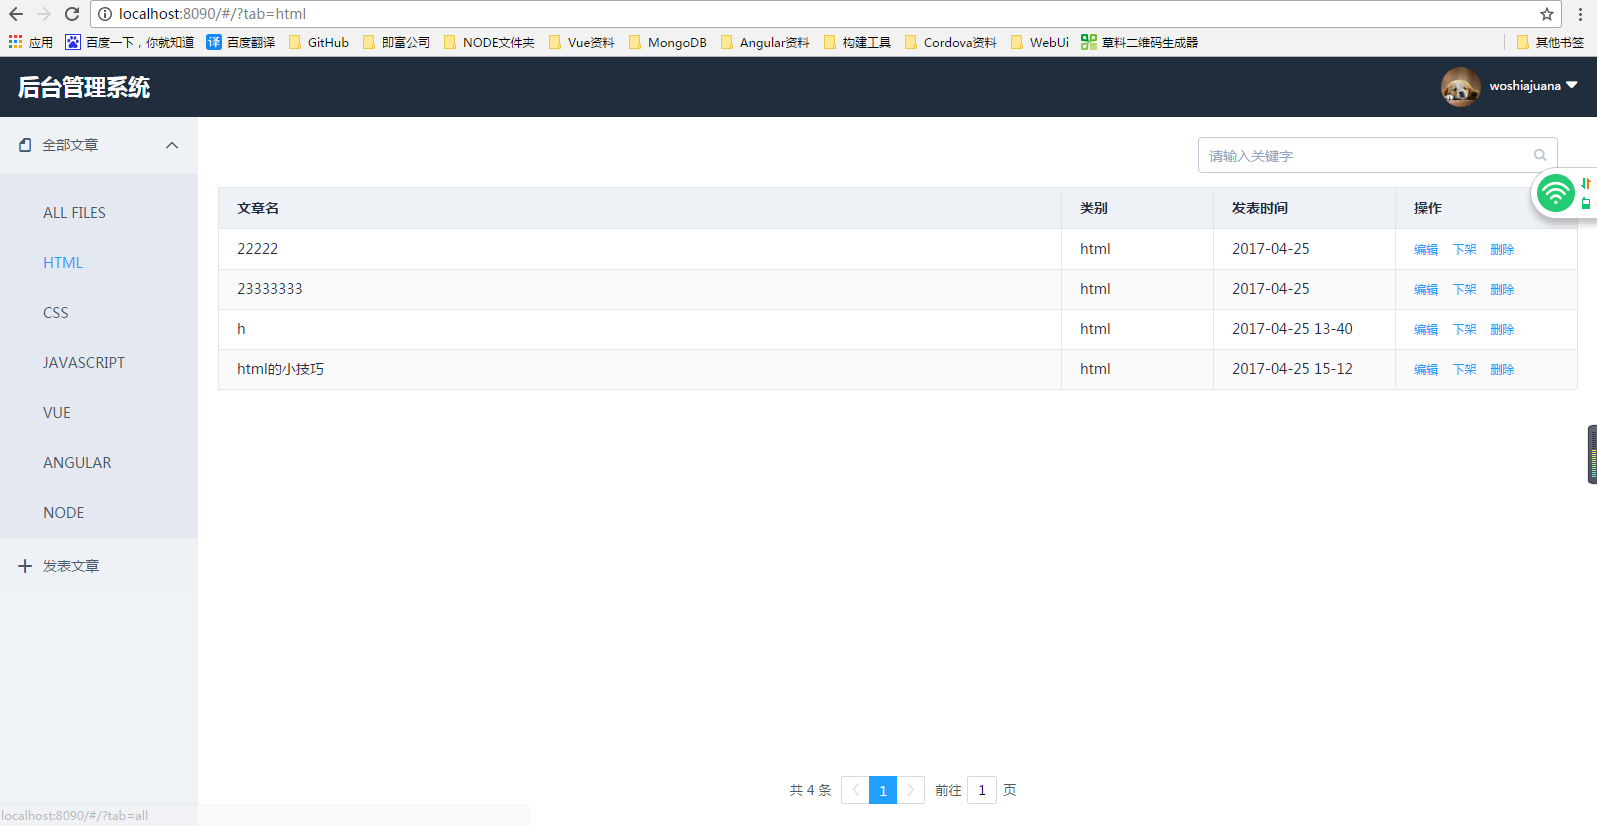
Task: Click the browser back arrow
Action: [x=16, y=14]
